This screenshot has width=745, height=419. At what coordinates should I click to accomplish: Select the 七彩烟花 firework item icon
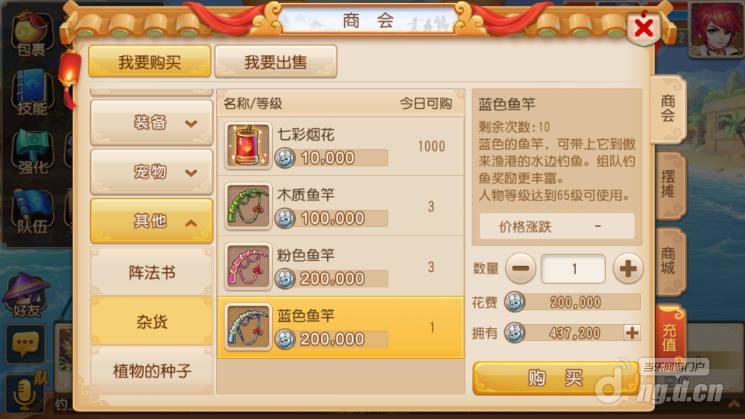pyautogui.click(x=248, y=146)
